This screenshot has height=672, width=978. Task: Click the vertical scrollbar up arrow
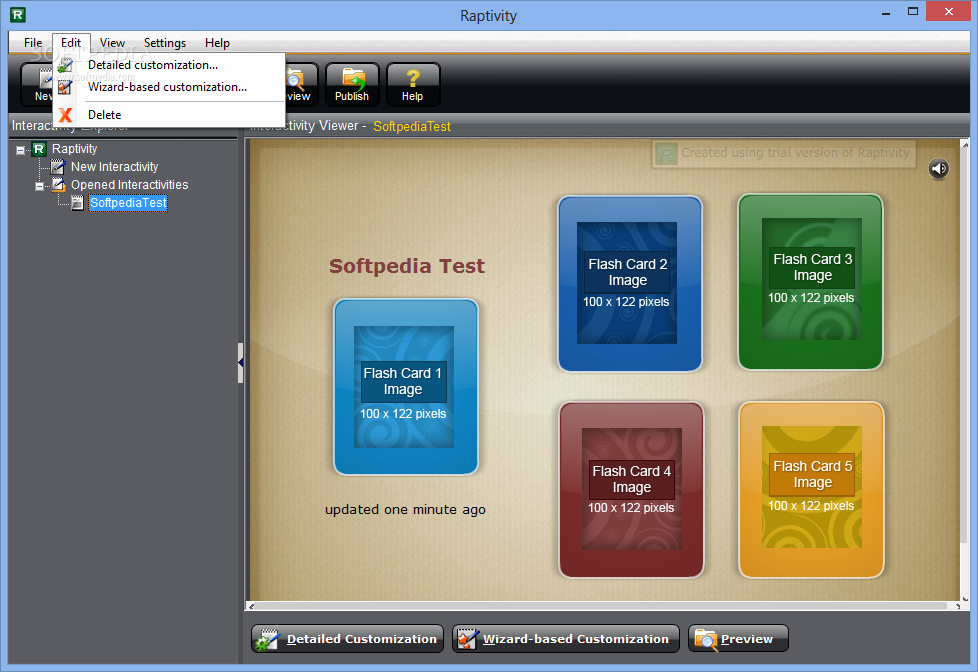coord(966,144)
